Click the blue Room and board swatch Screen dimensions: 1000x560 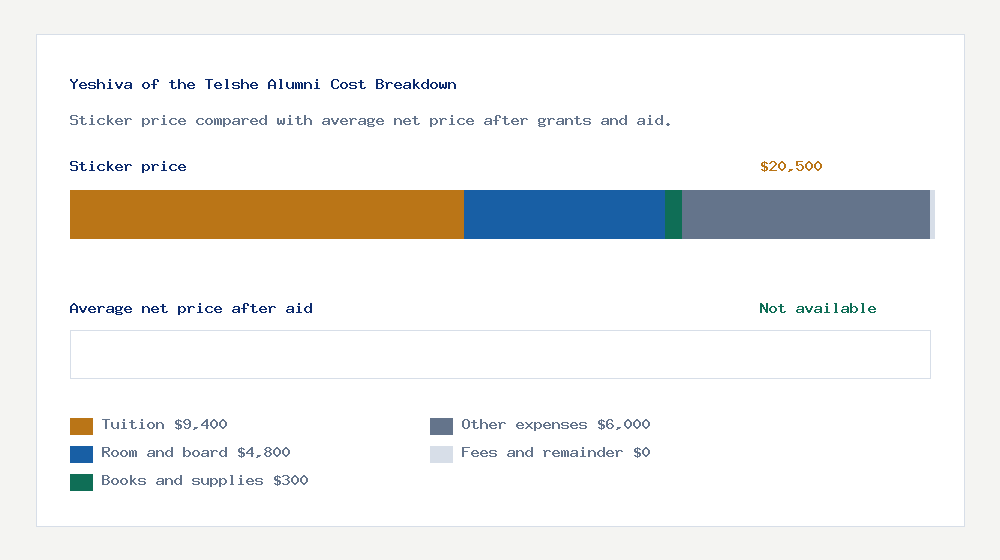(x=82, y=454)
